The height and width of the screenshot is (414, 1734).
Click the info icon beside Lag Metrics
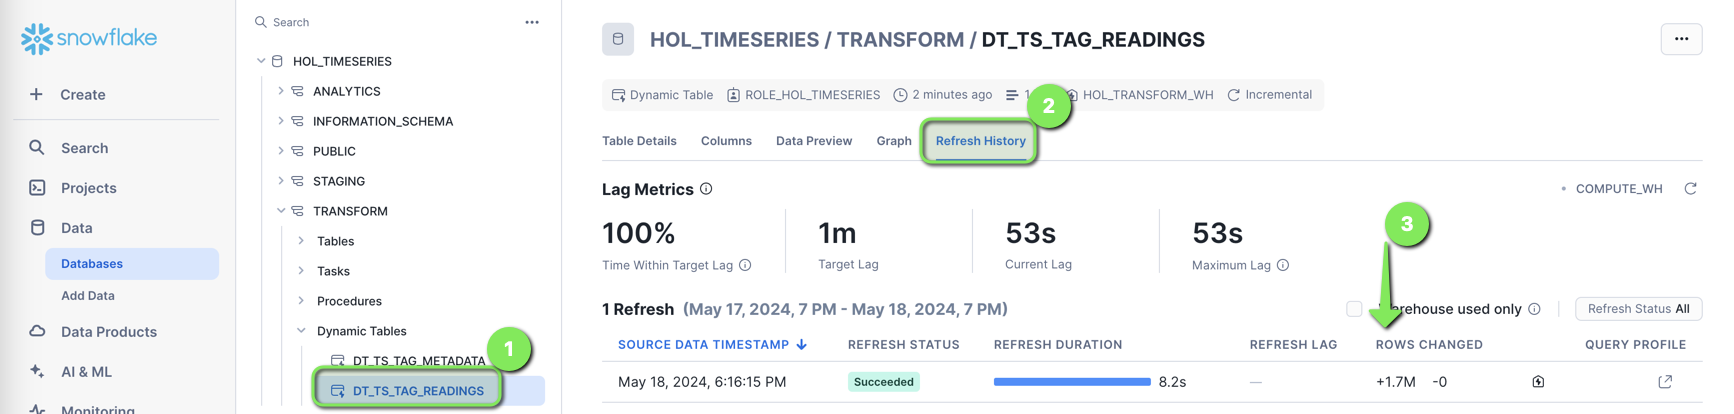click(x=706, y=189)
